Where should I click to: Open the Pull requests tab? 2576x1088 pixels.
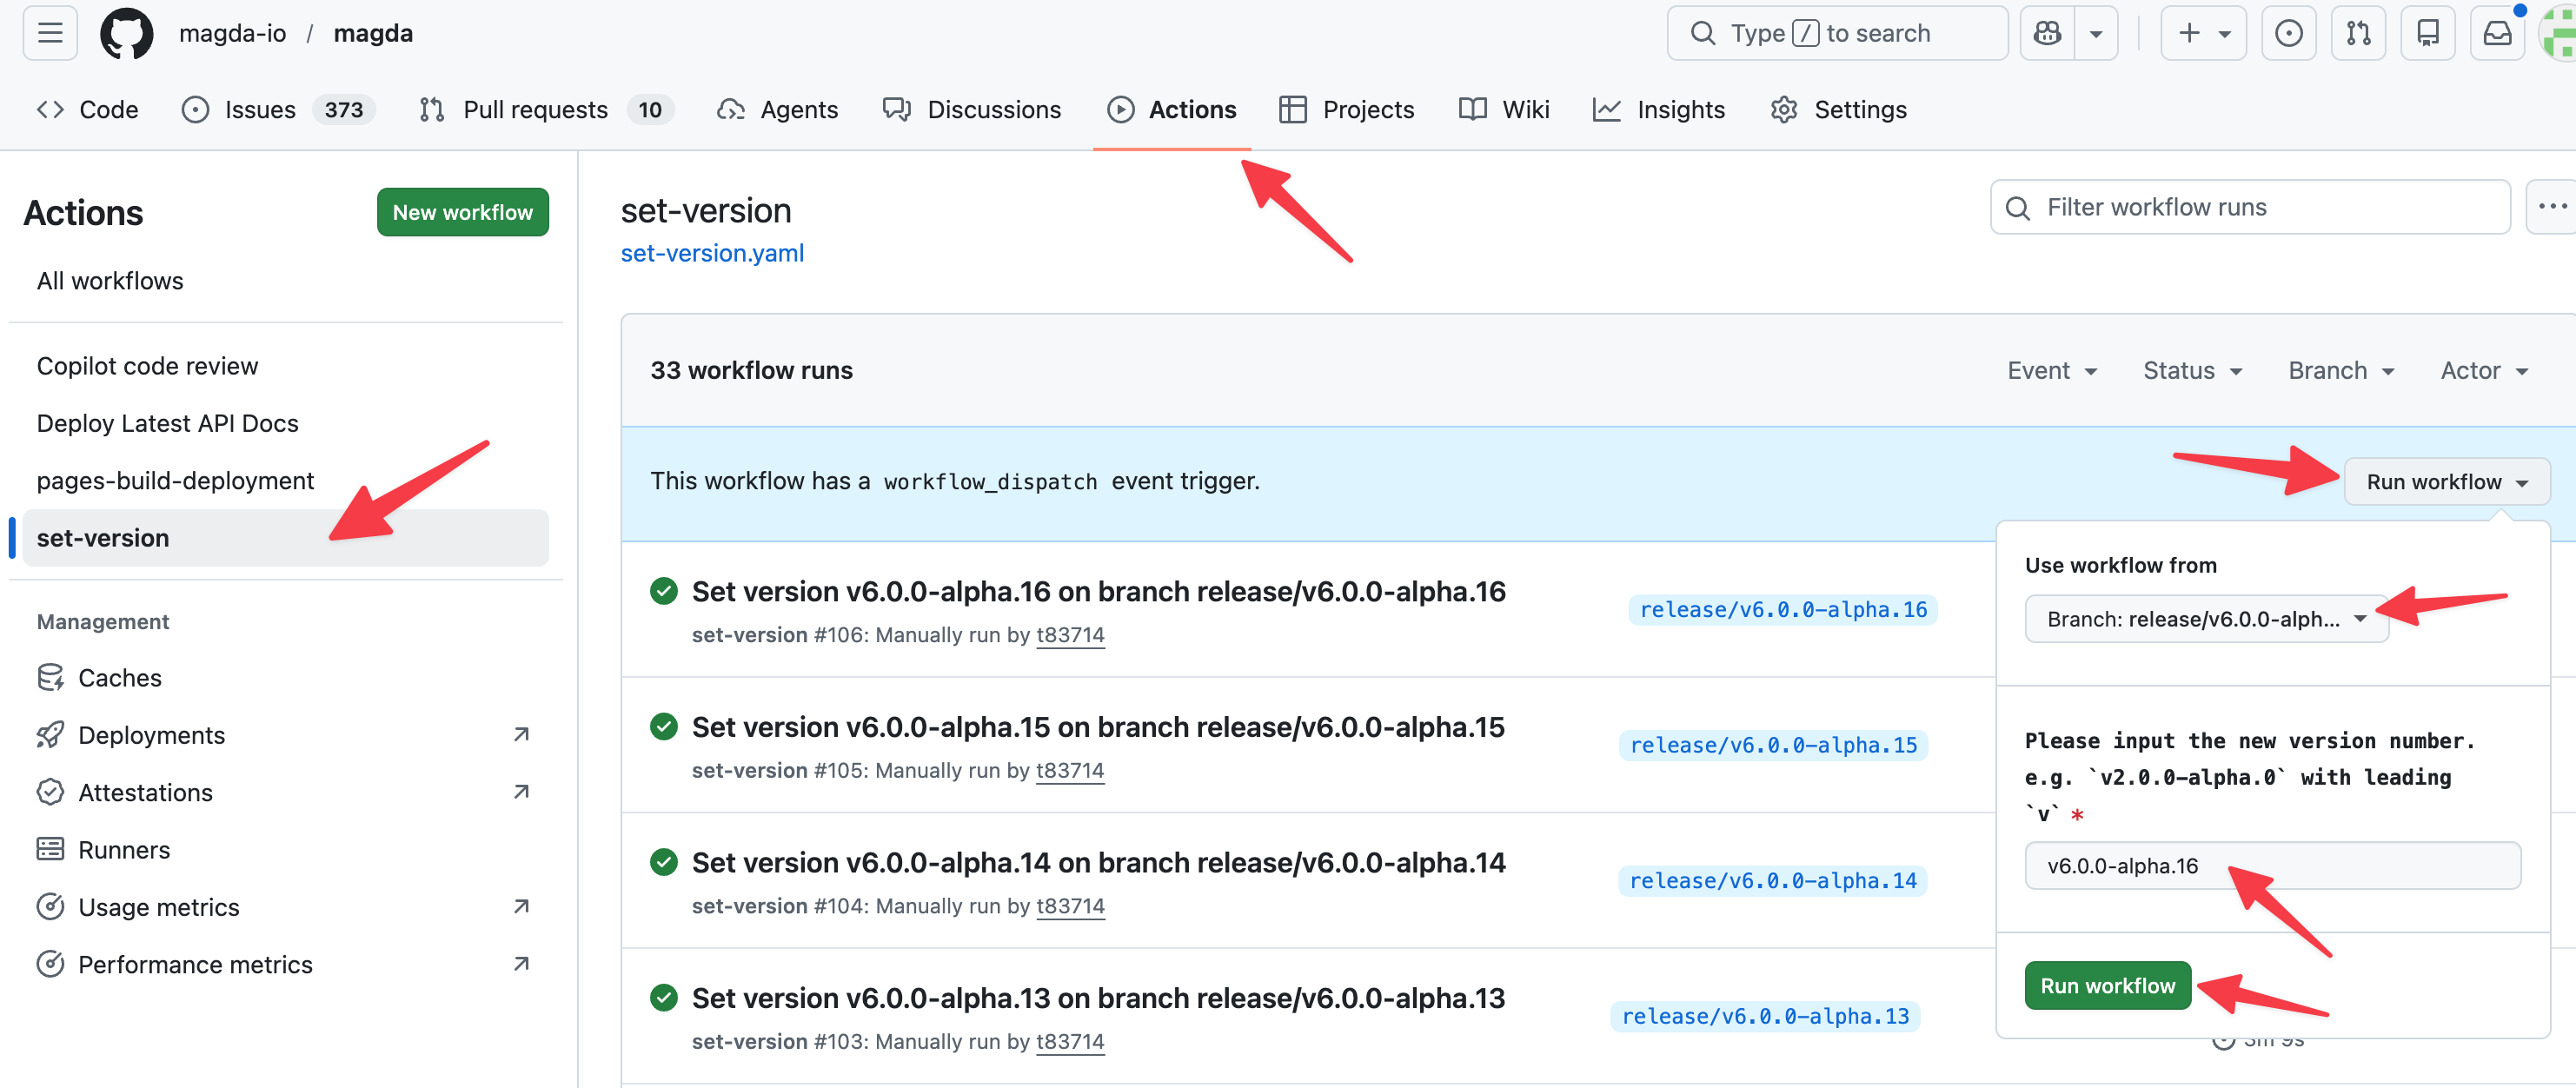point(546,109)
